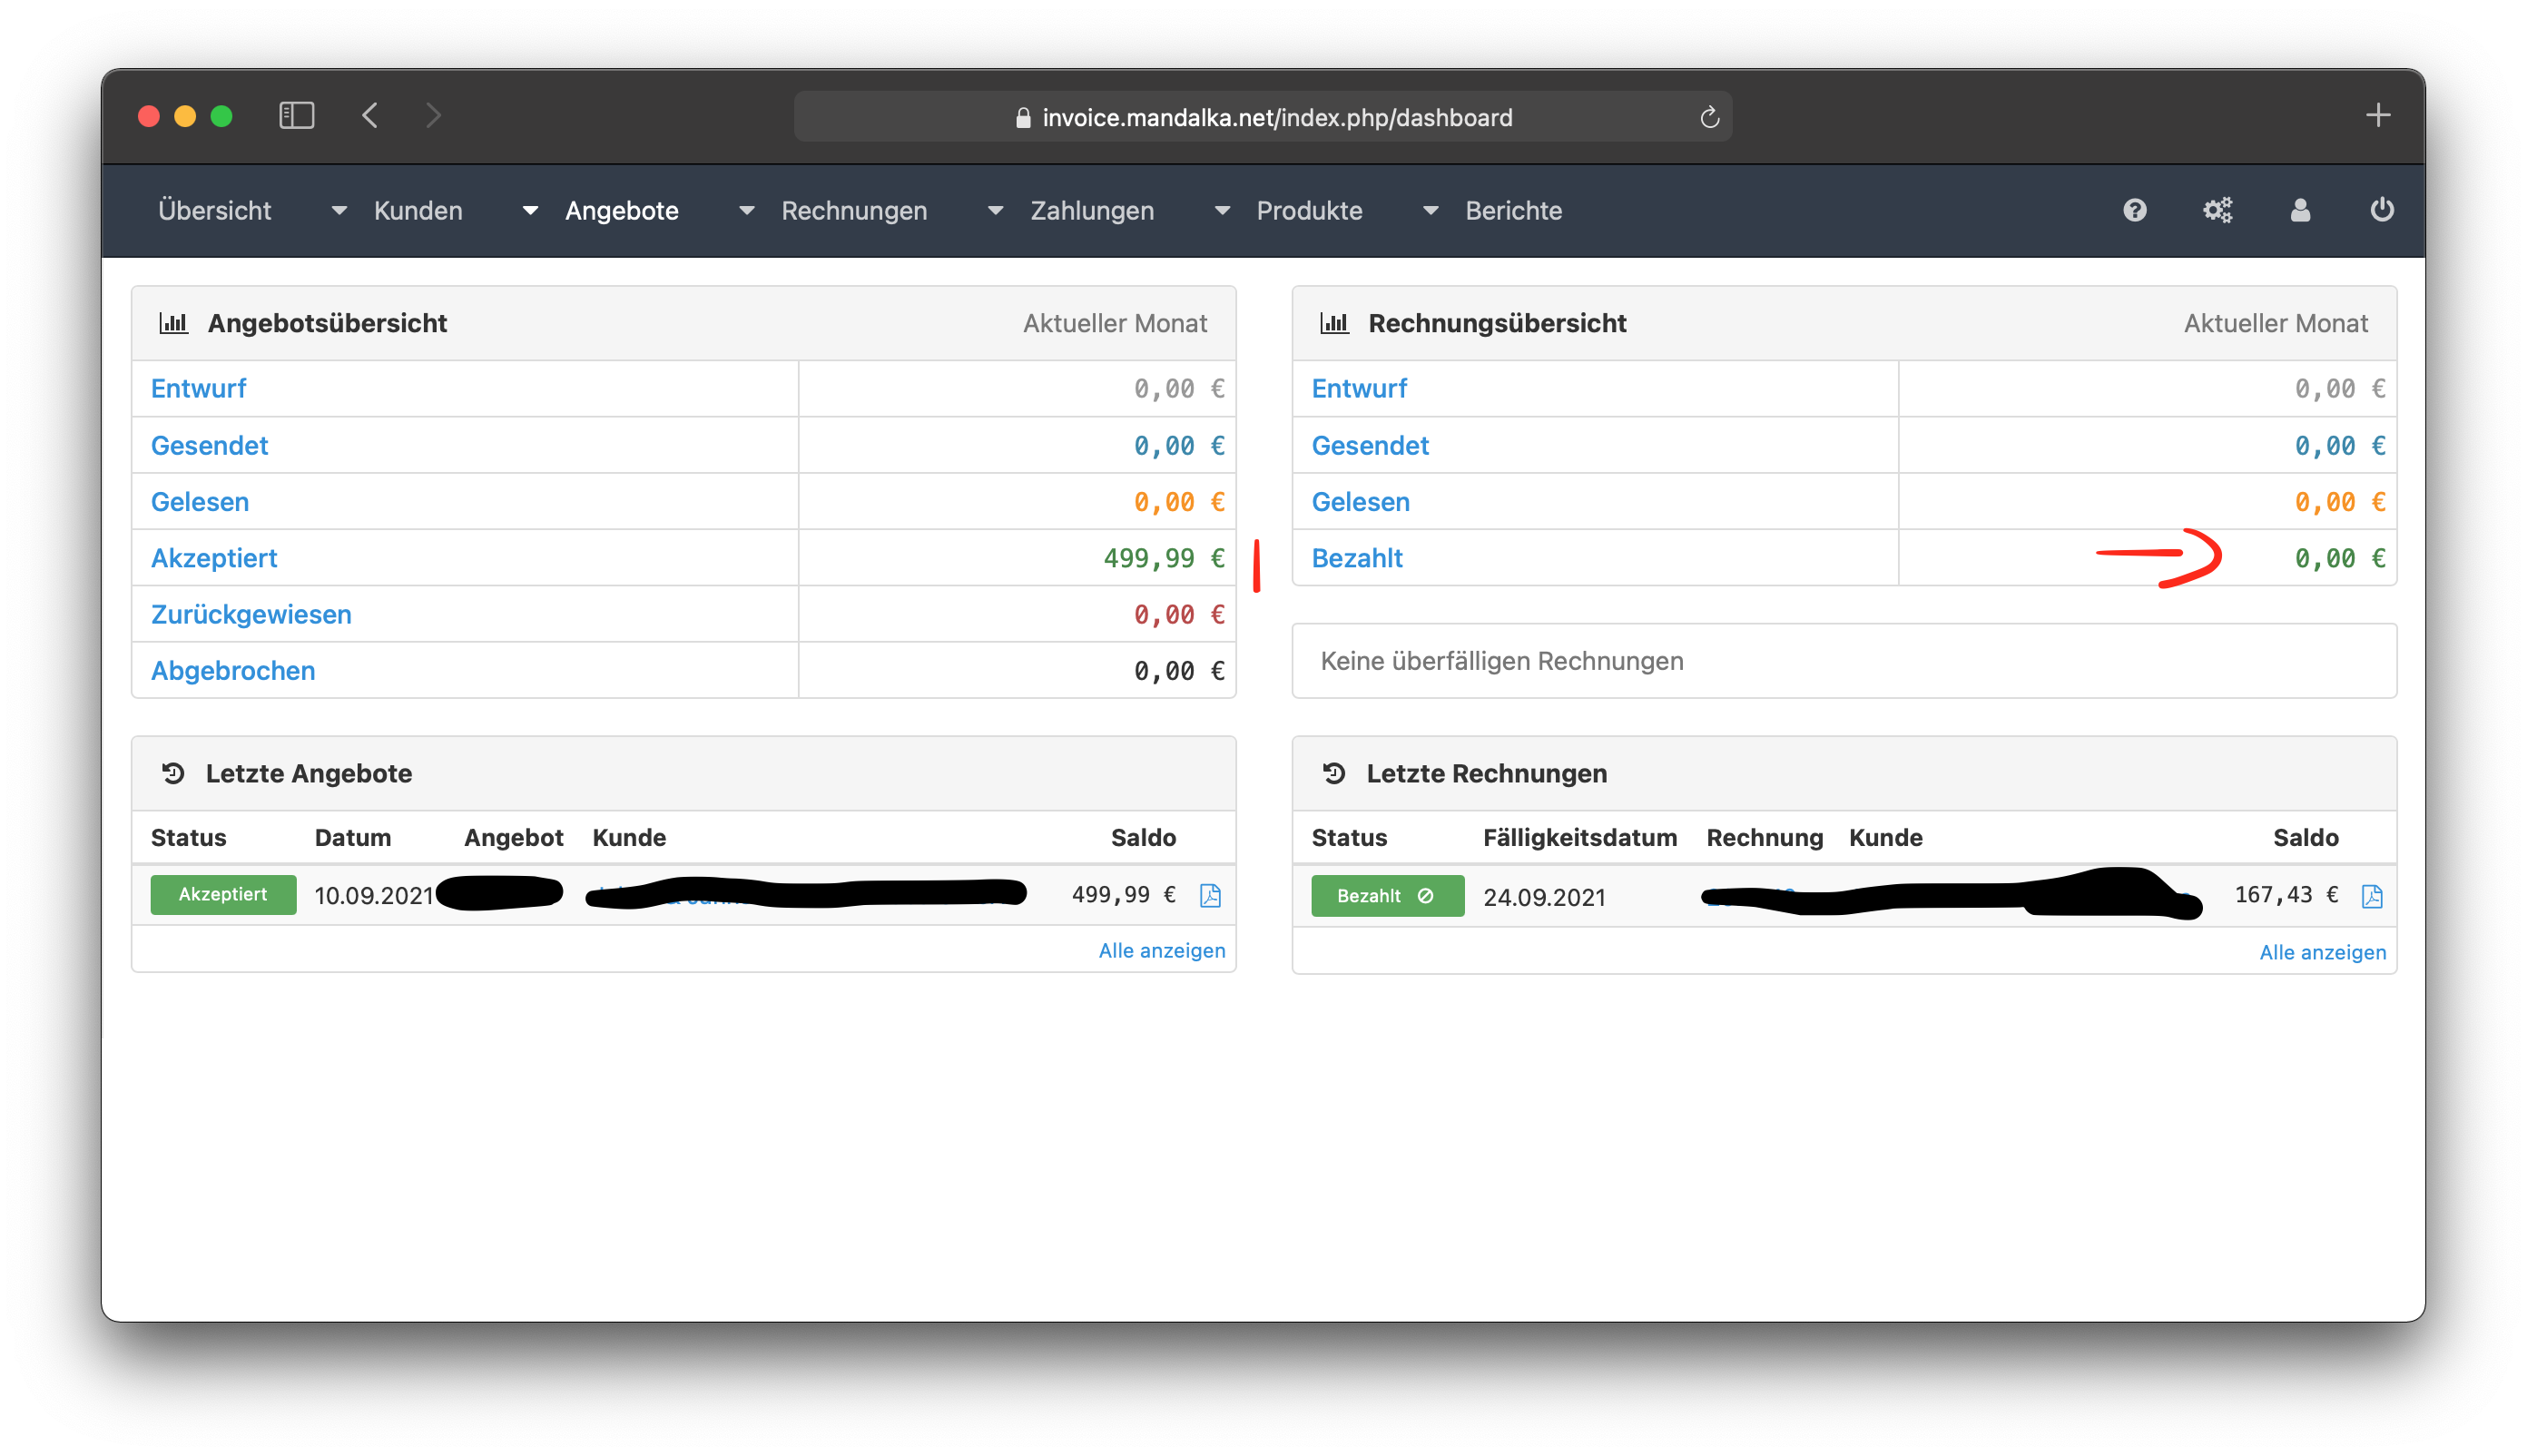2527x1456 pixels.
Task: Log out using the power icon
Action: 2381,210
